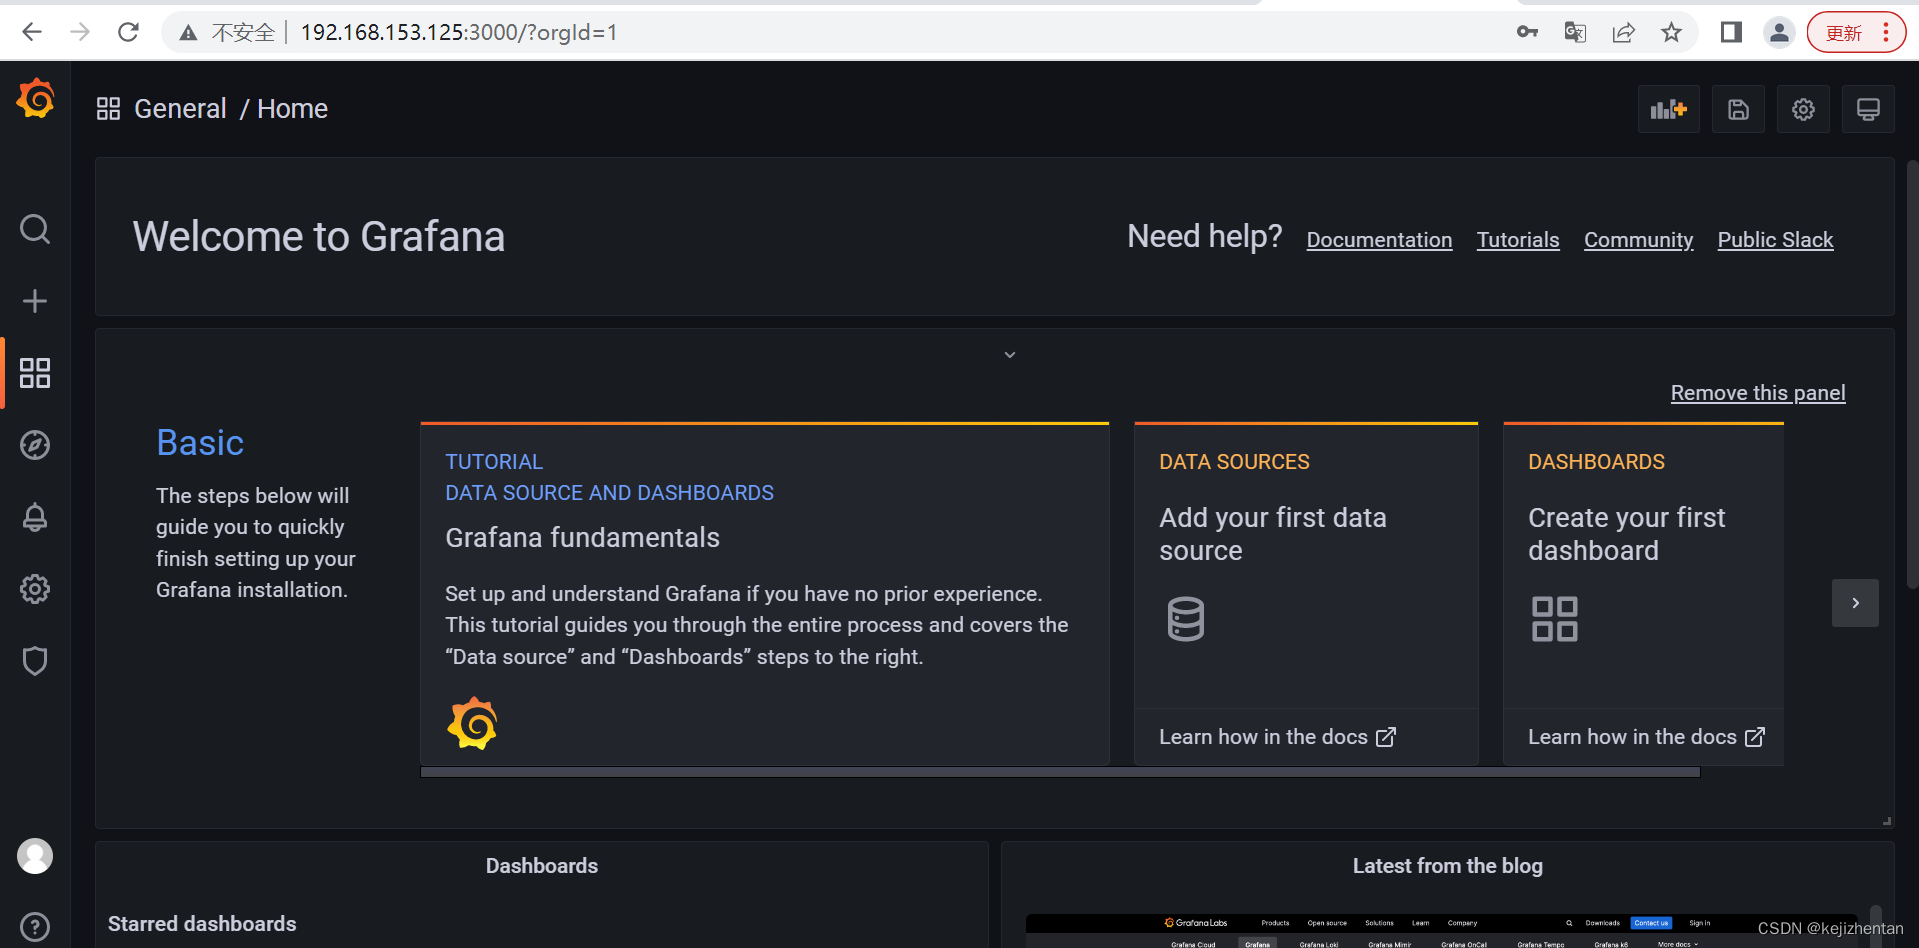Viewport: 1919px width, 948px height.
Task: Click the page vertical scrollbar
Action: tap(1912, 375)
